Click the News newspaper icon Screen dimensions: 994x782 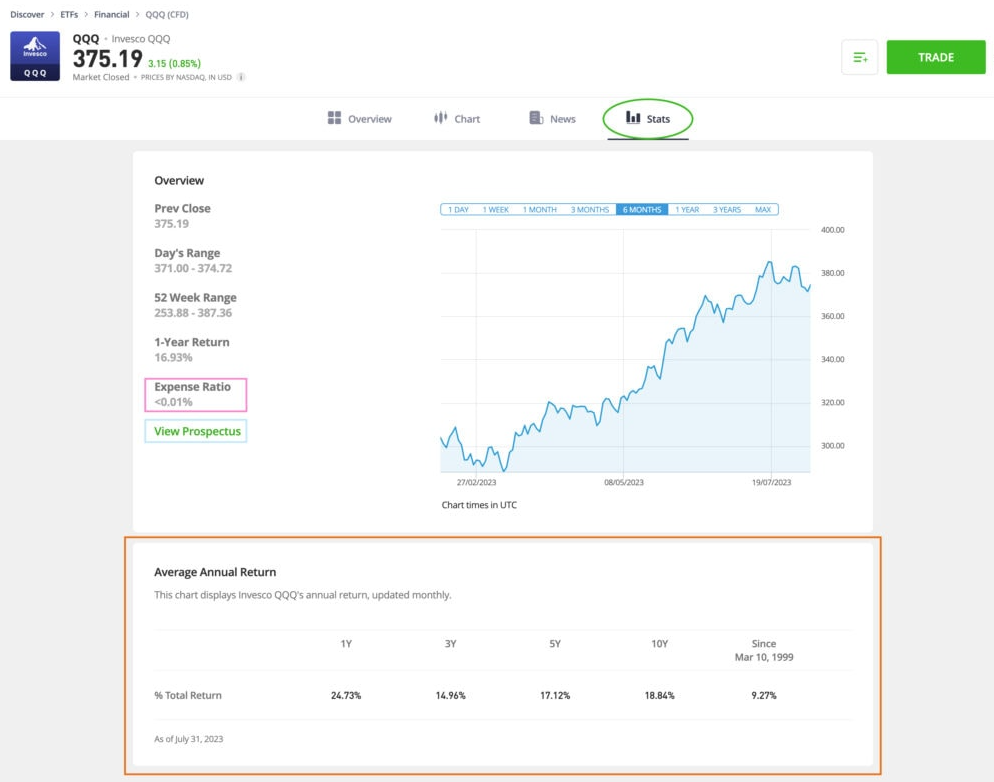tap(536, 118)
